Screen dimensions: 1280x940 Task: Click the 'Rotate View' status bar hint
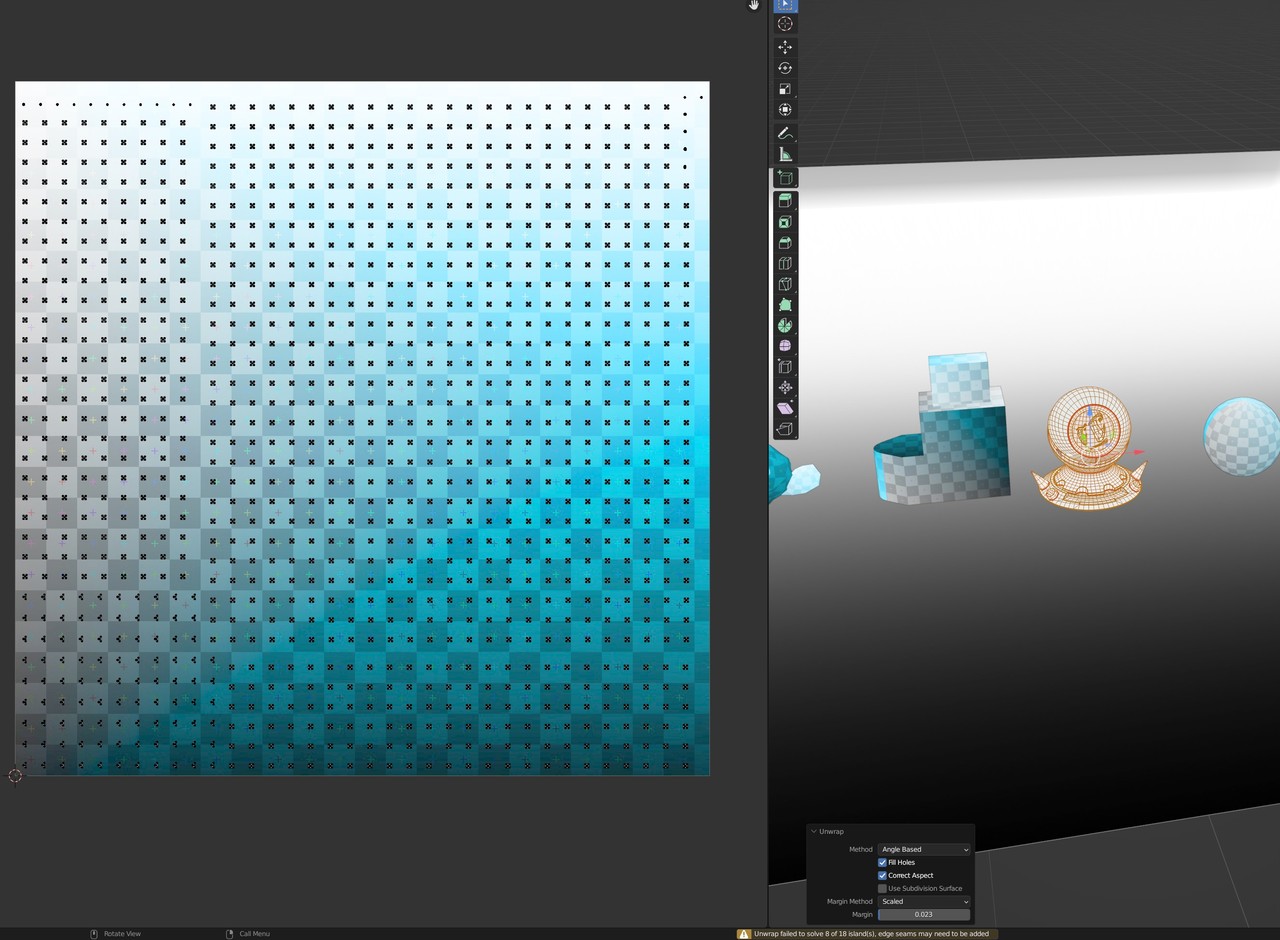122,934
